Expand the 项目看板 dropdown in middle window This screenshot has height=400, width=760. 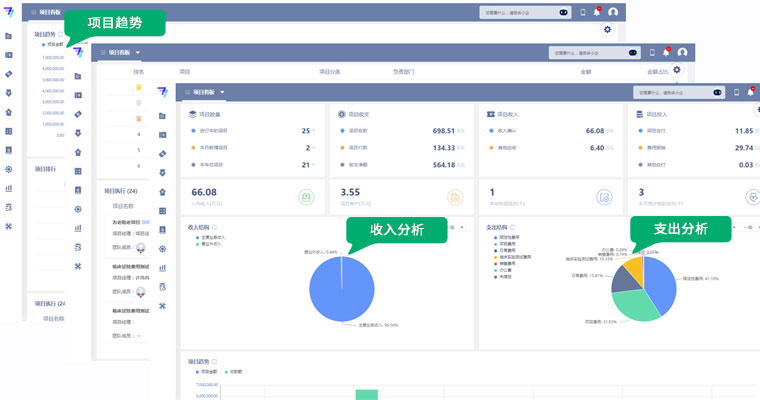coord(138,52)
